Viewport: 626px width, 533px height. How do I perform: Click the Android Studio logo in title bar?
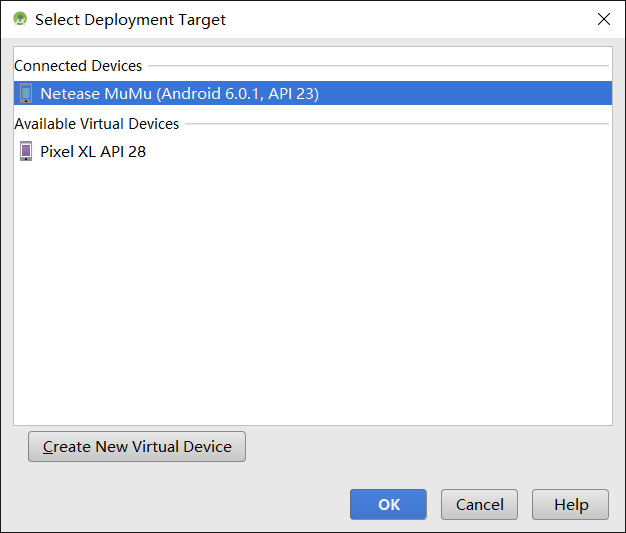[x=20, y=19]
